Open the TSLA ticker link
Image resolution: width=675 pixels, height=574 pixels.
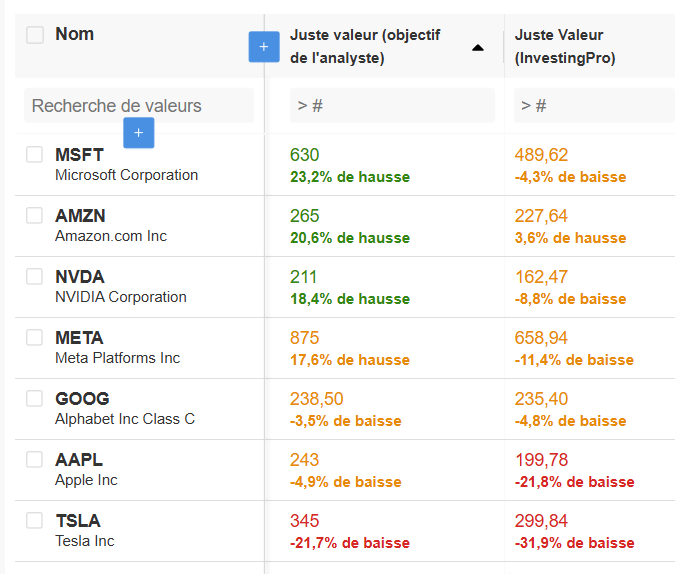(78, 520)
